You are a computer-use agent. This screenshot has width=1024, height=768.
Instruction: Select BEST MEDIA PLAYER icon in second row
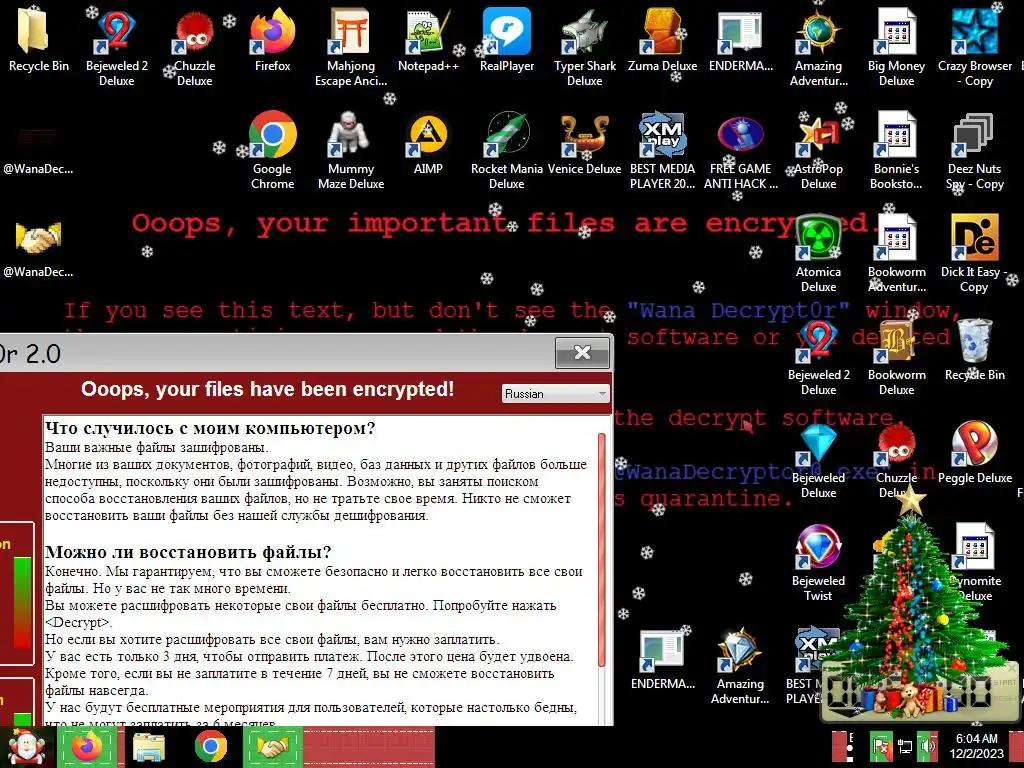point(662,150)
